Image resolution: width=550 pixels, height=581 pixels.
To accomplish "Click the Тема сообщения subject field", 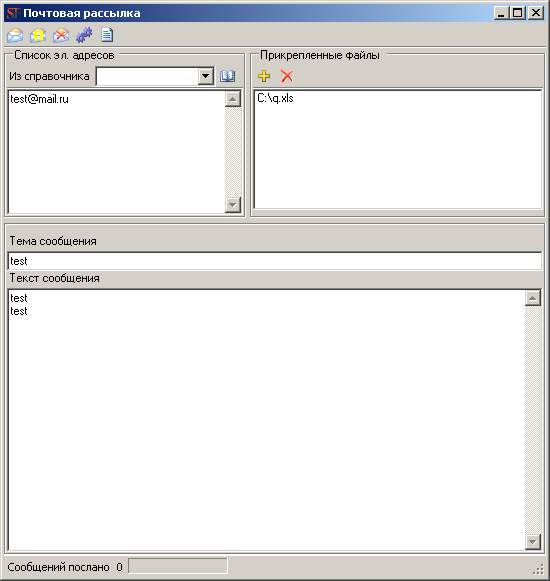I will pyautogui.click(x=274, y=261).
